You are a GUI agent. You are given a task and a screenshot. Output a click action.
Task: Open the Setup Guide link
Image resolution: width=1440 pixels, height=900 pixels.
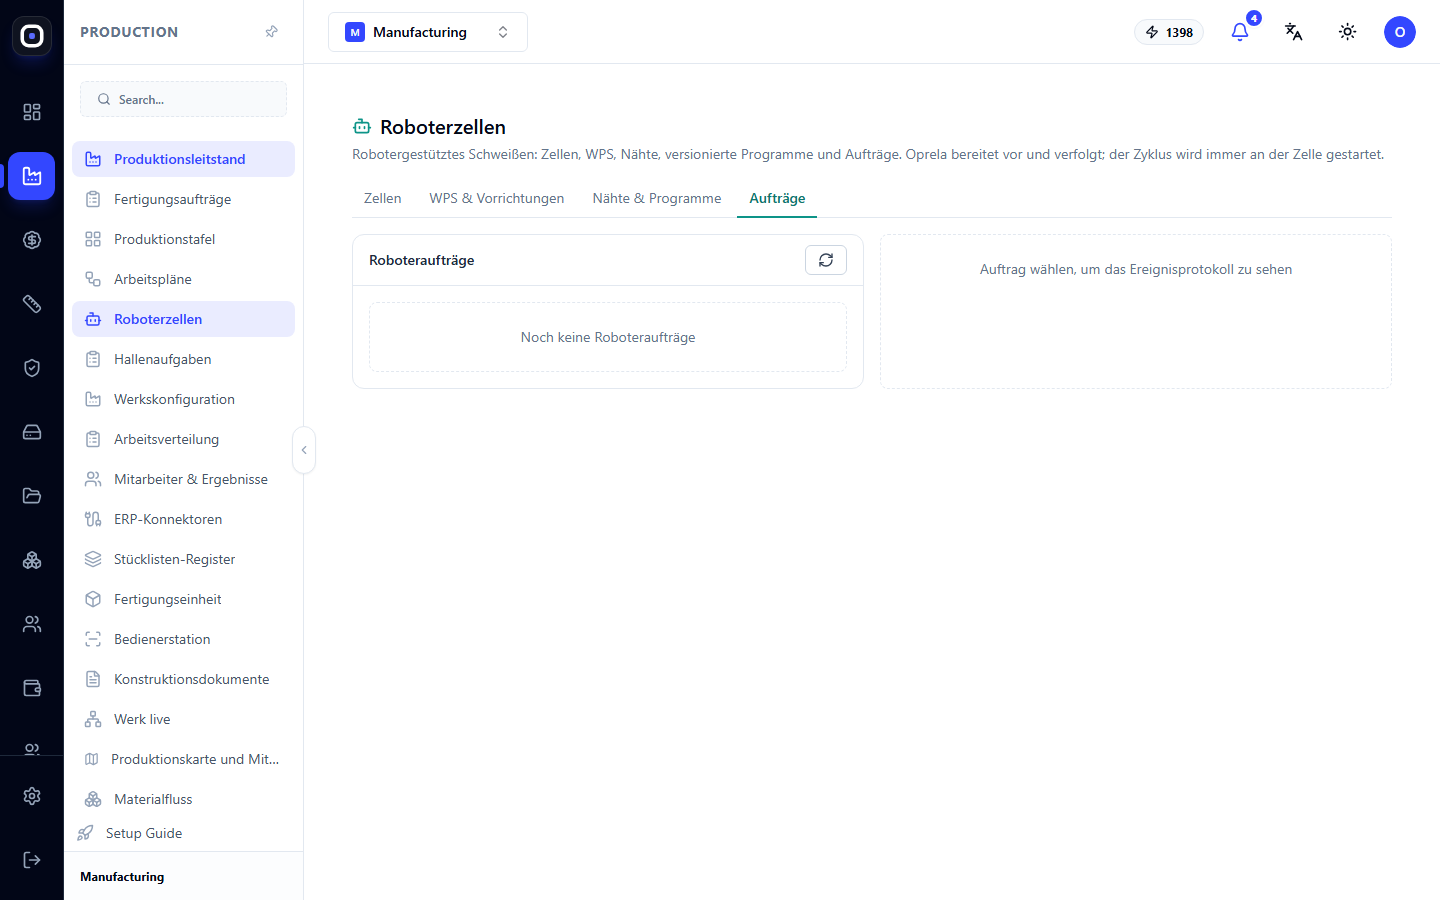[x=144, y=833]
